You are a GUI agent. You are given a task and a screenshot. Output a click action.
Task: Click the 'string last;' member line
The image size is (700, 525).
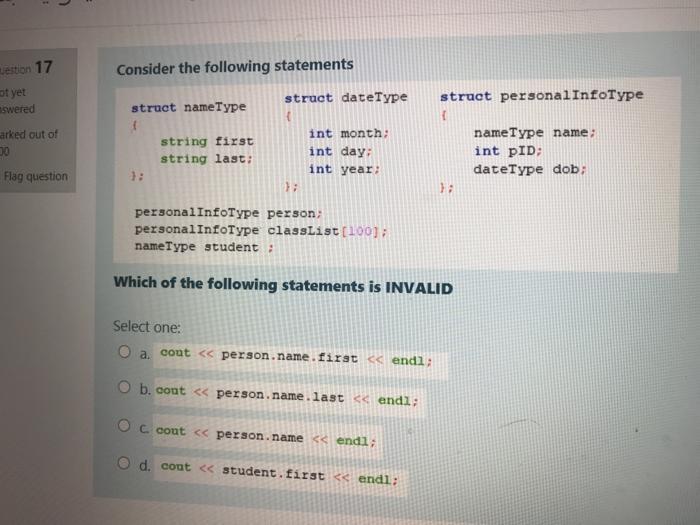pyautogui.click(x=207, y=159)
